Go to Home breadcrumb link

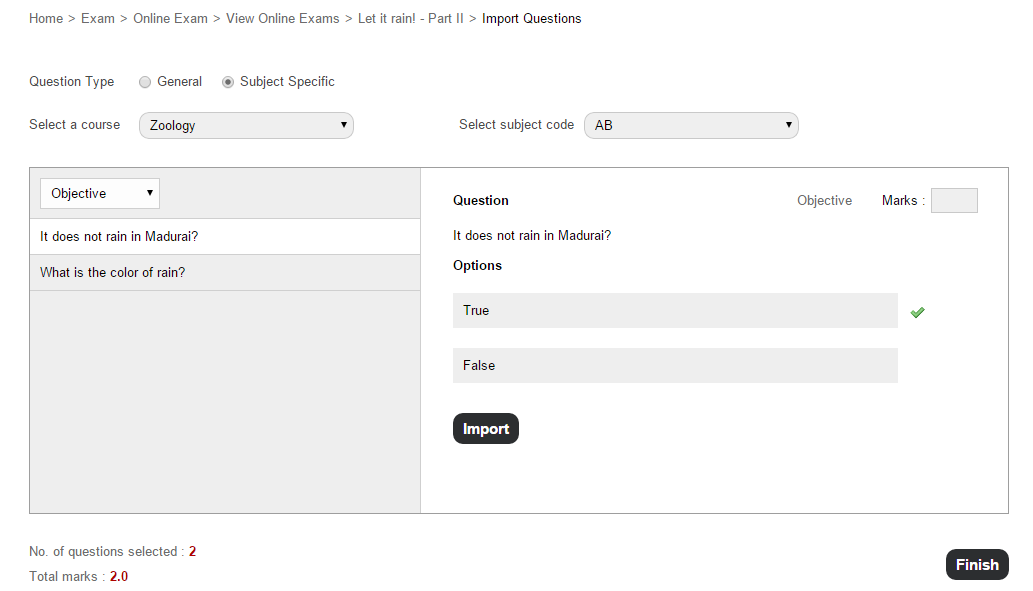tap(46, 18)
